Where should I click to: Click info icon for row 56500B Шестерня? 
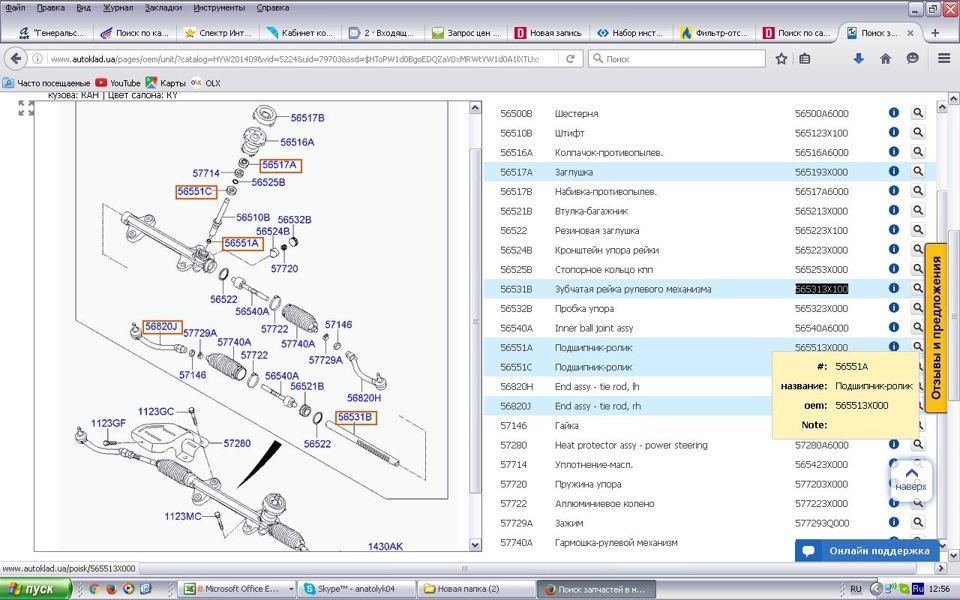click(x=894, y=113)
